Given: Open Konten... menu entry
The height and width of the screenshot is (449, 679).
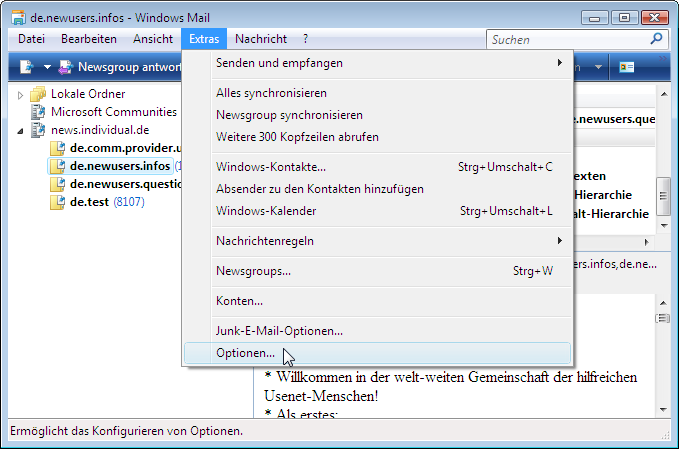Looking at the screenshot, I should pos(378,301).
